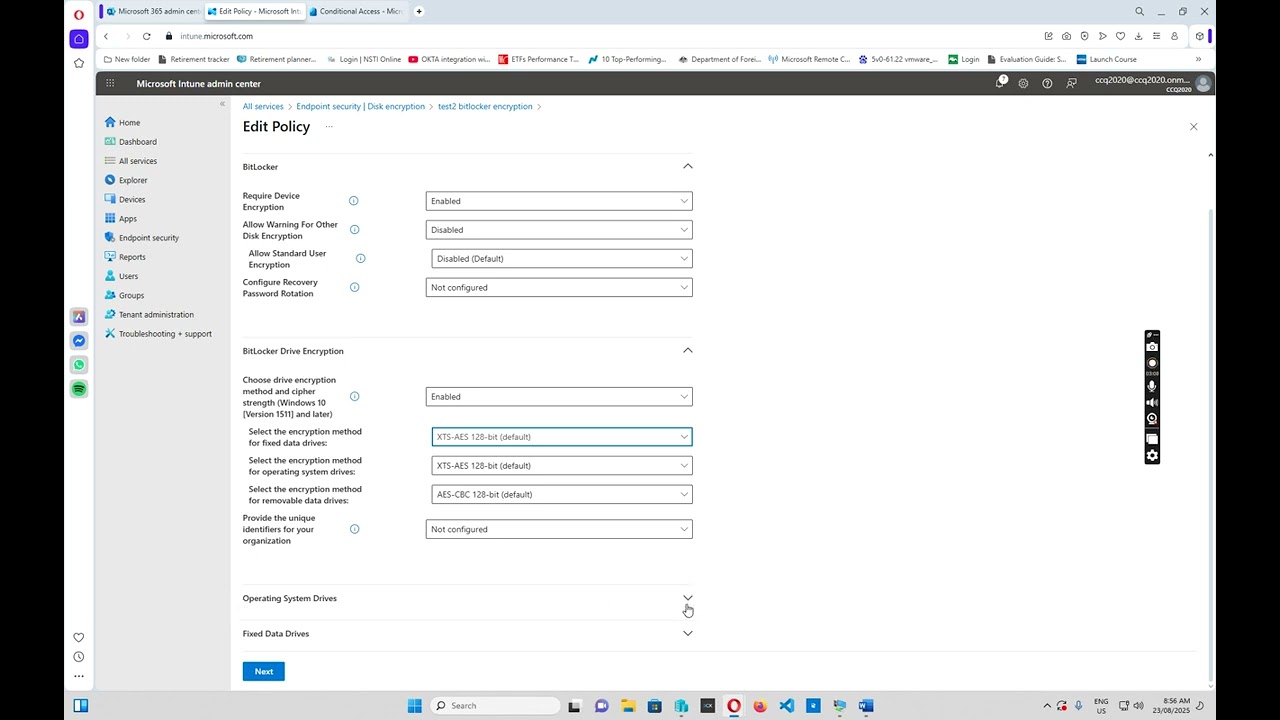Image resolution: width=1280 pixels, height=720 pixels.
Task: Open fixed data drives encryption method dropdown
Action: 562,437
